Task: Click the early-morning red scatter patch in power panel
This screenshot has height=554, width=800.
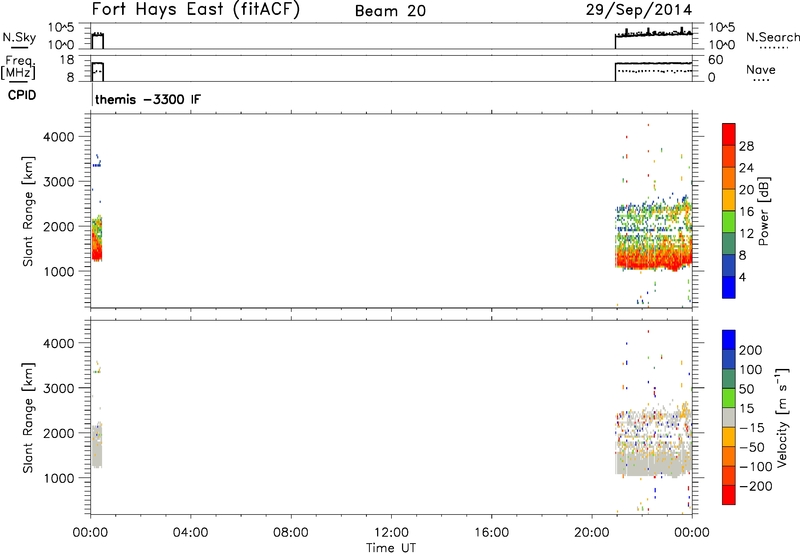Action: tap(97, 247)
